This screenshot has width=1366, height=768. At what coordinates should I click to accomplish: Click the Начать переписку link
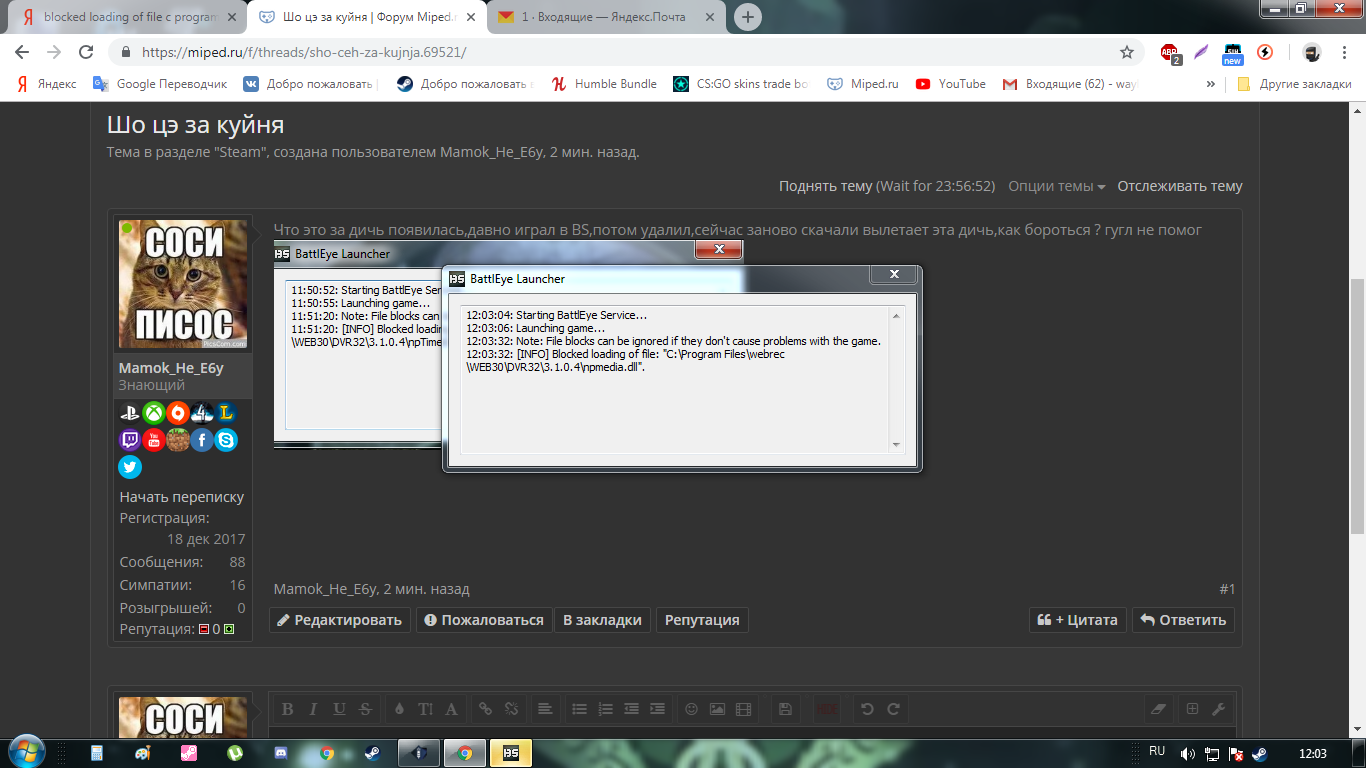tap(182, 497)
